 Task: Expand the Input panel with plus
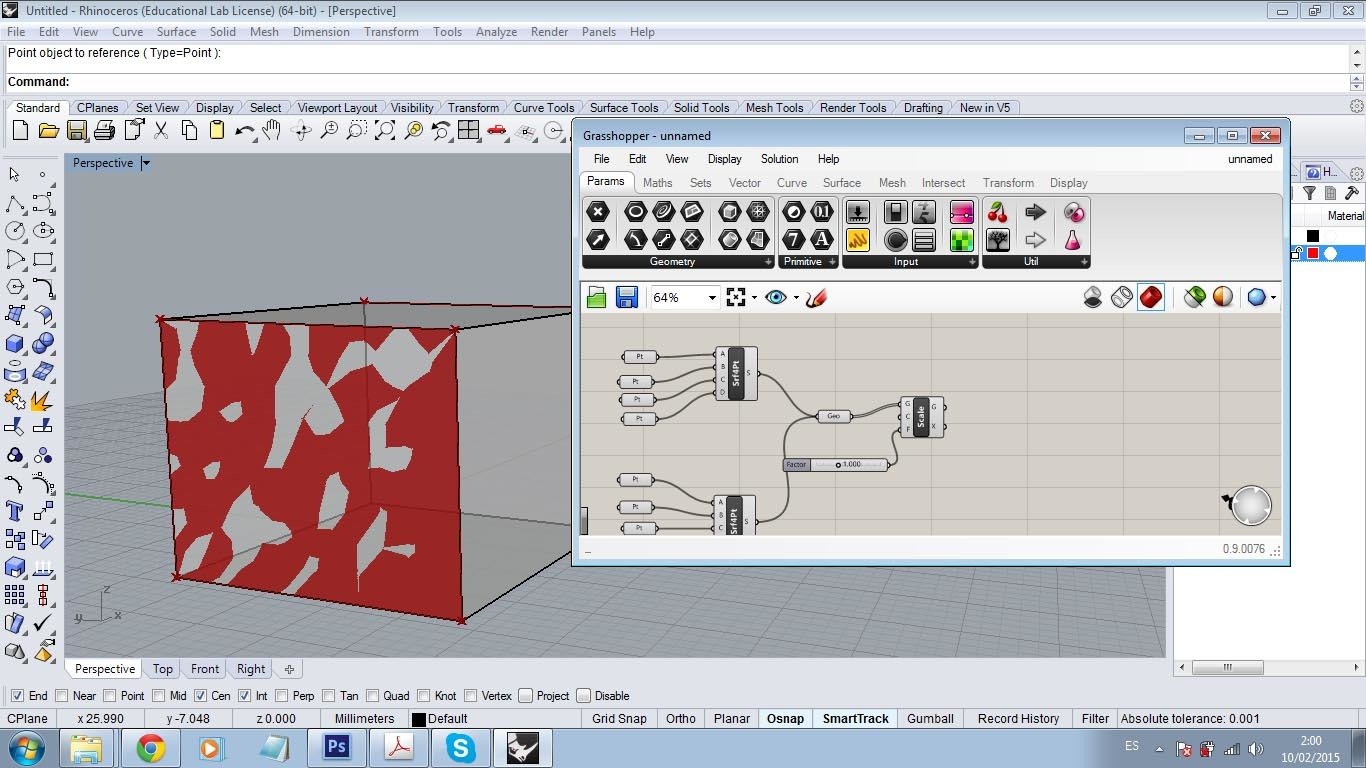coord(971,262)
